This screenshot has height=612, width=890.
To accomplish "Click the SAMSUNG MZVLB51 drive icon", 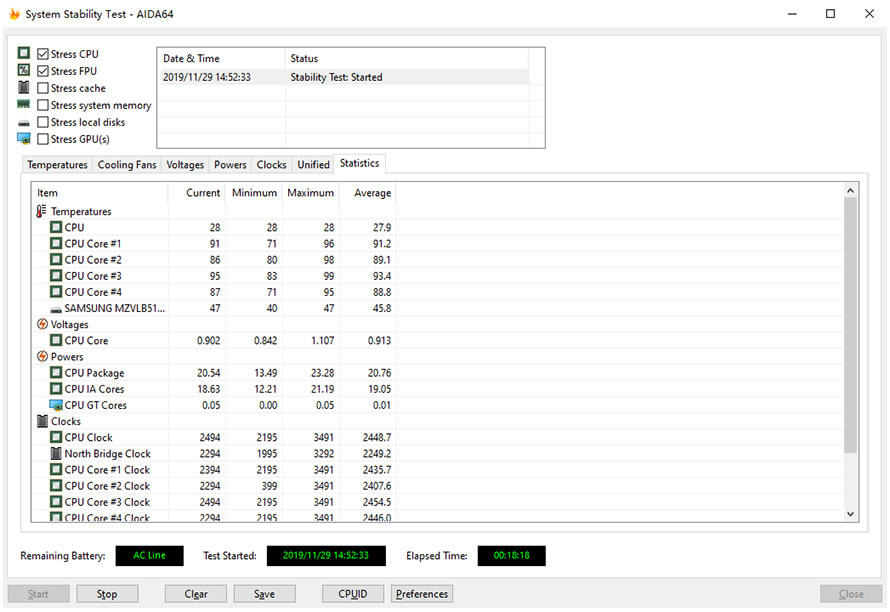I will [x=56, y=309].
